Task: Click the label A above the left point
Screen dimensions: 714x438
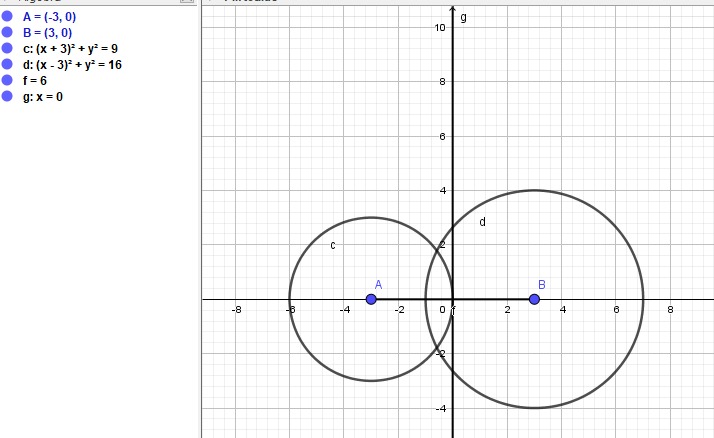Action: (379, 284)
